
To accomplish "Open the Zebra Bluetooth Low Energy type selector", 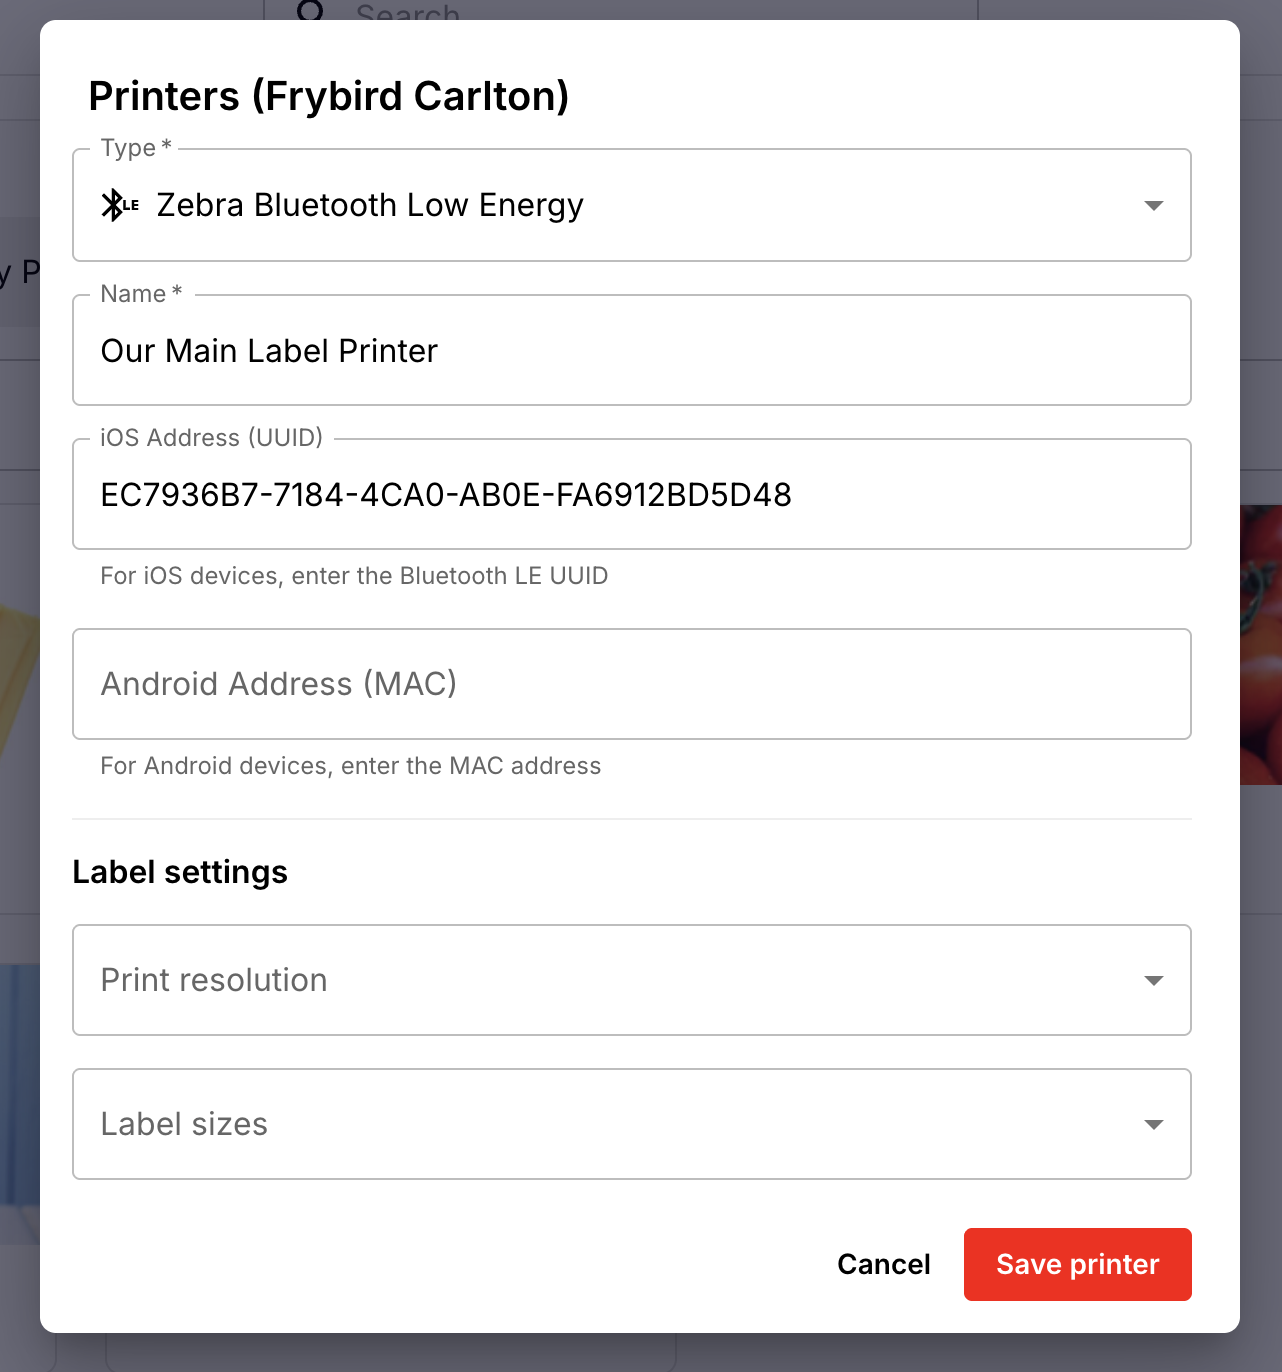I will pos(632,205).
